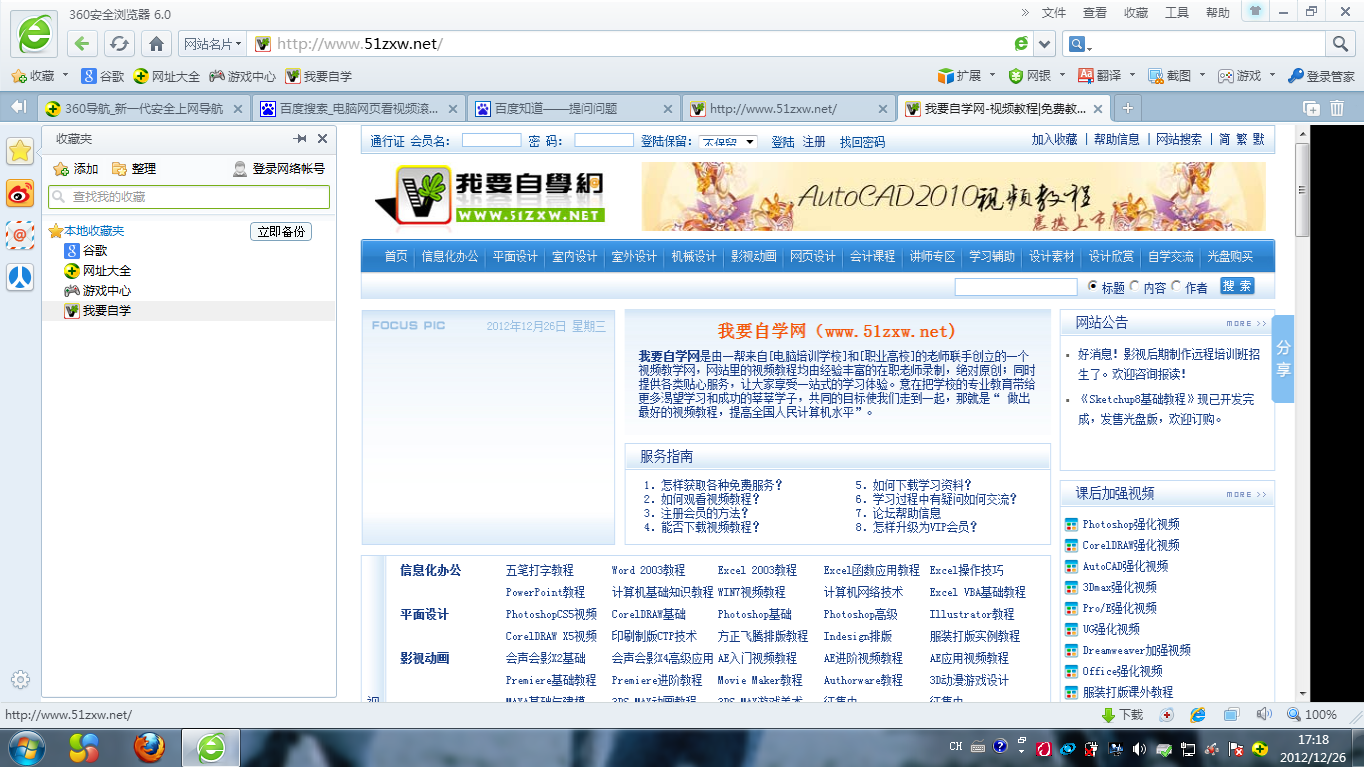Open the 文件 menu
This screenshot has height=767, width=1364.
click(1054, 13)
